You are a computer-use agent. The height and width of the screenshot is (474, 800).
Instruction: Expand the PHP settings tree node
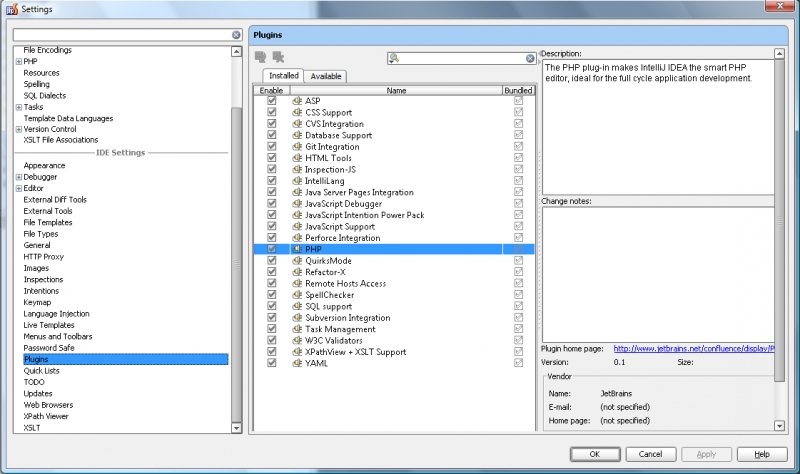coord(19,62)
